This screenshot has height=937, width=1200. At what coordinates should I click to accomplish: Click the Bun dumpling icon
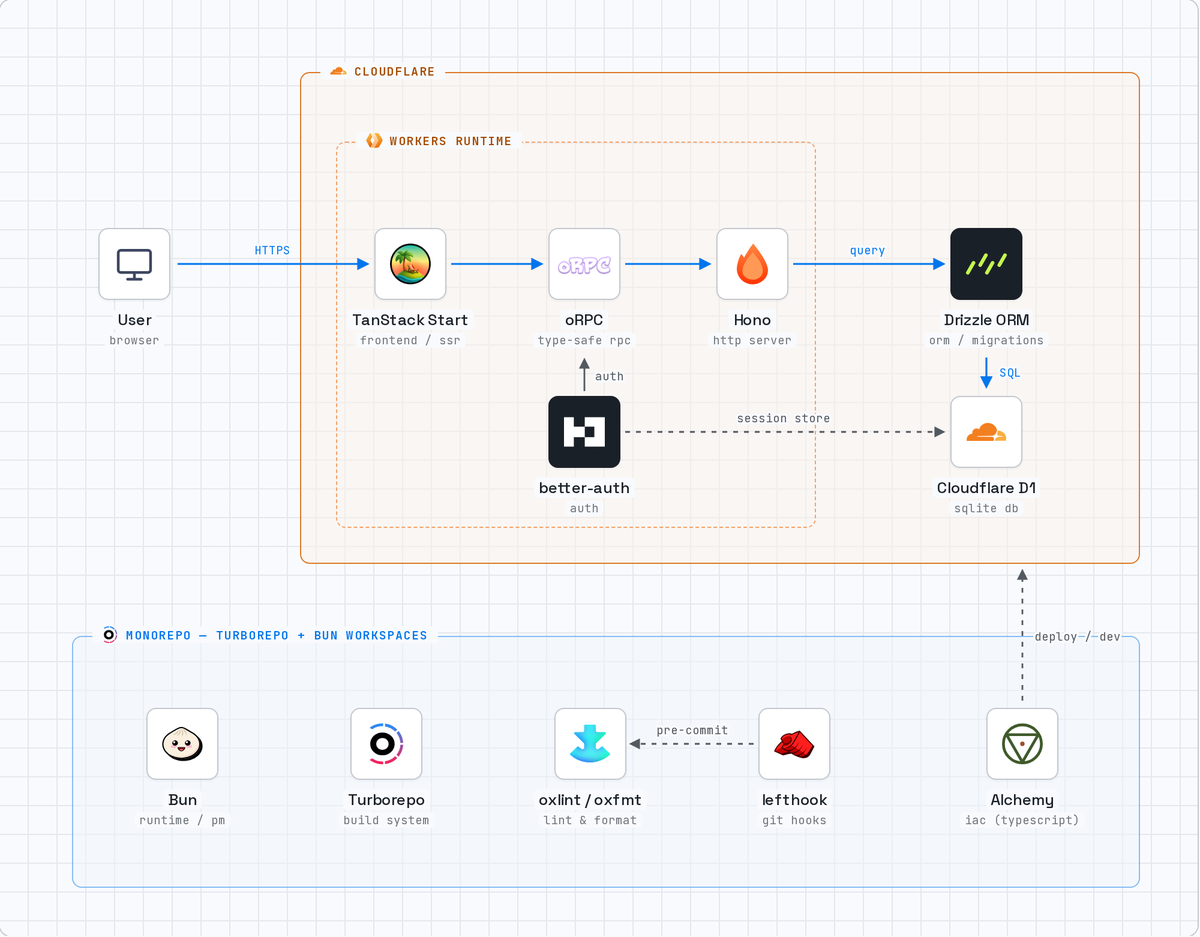pos(182,744)
